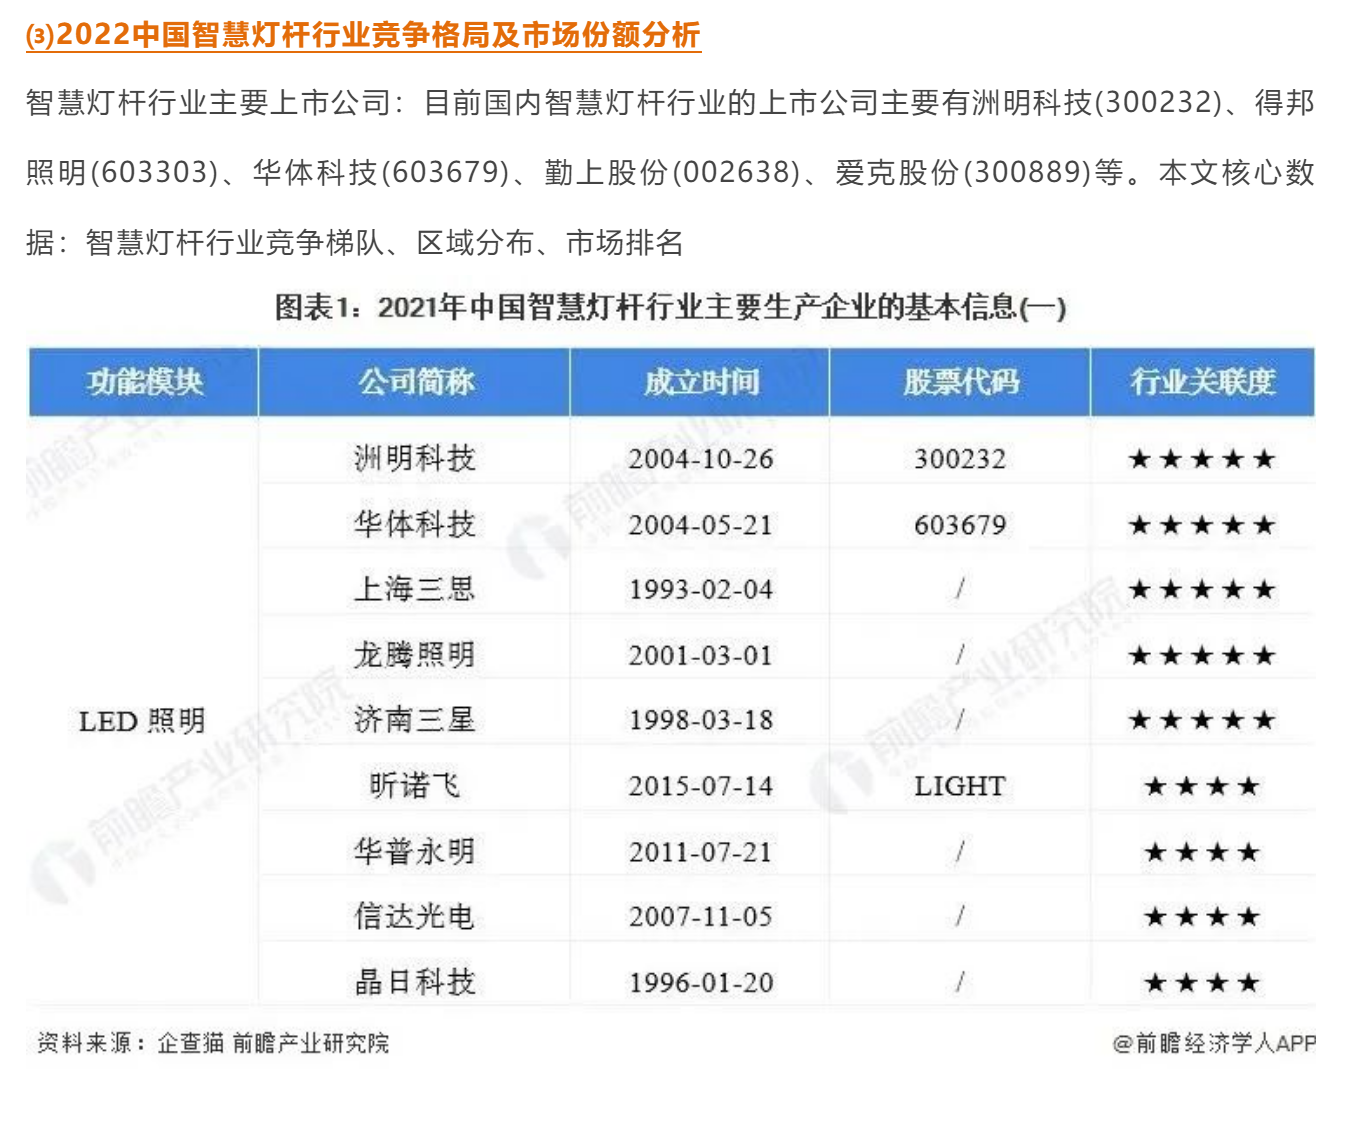The image size is (1370, 1137).
Task: Click the 资料来源 source caption
Action: (x=213, y=1043)
